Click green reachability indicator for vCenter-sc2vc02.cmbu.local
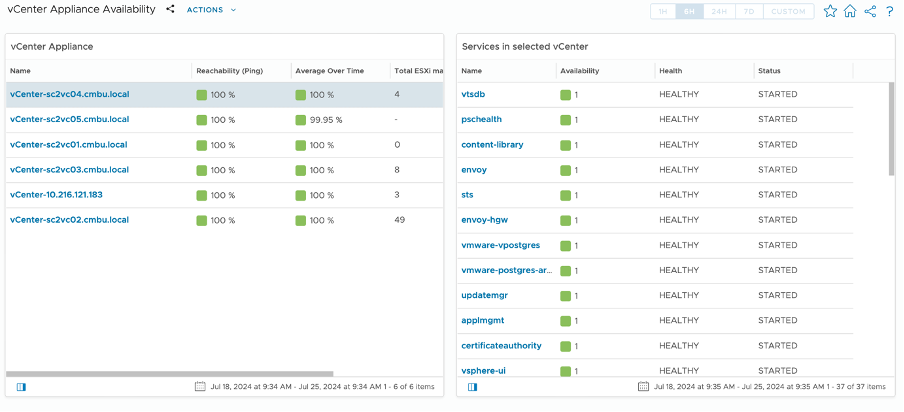 [x=202, y=220]
